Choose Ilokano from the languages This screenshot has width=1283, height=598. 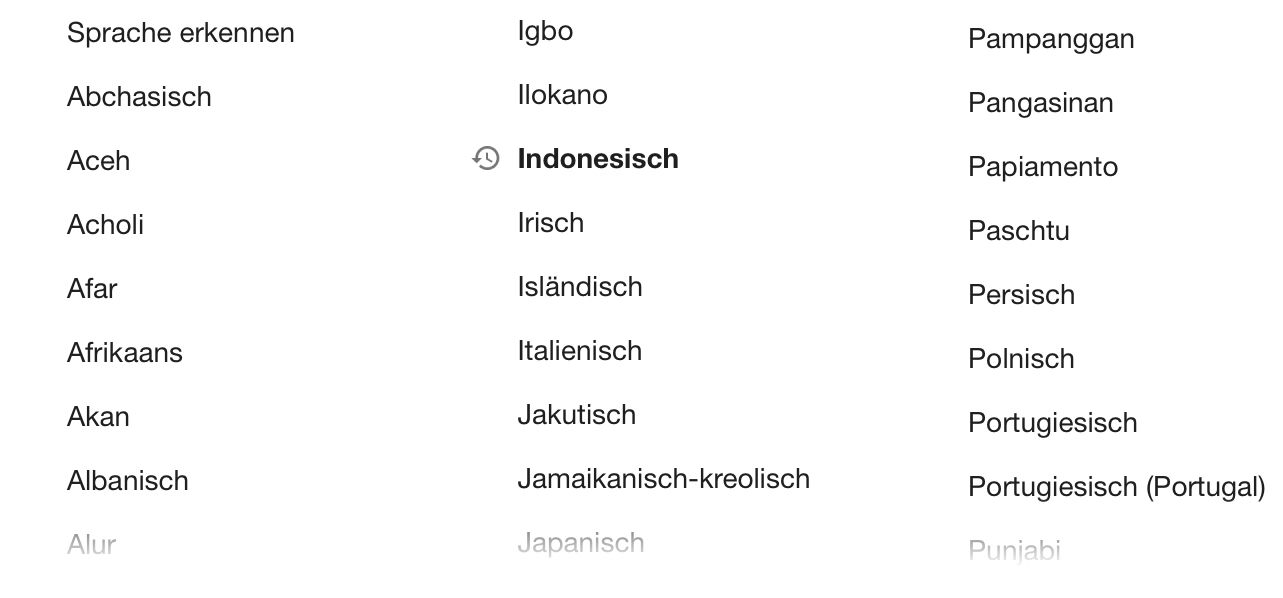pos(562,95)
